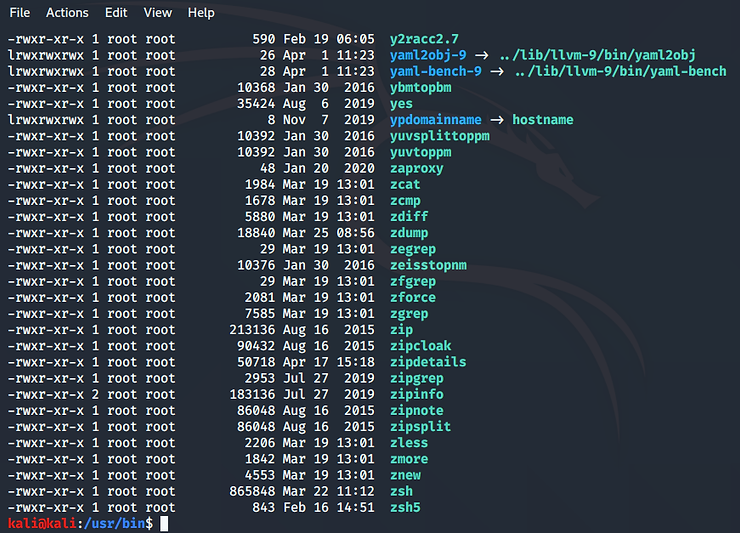Select the yes file name
The height and width of the screenshot is (533, 740).
[401, 104]
